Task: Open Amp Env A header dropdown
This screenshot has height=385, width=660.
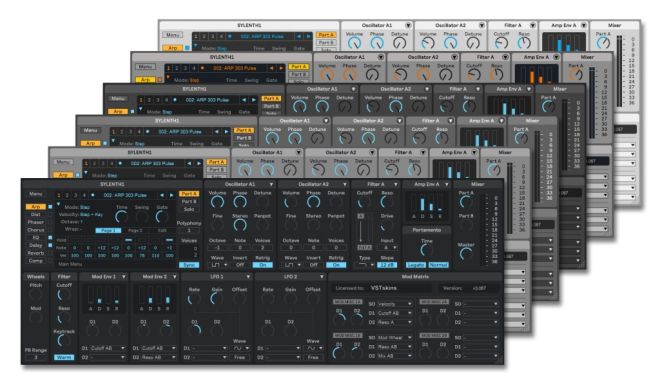Action: (447, 185)
